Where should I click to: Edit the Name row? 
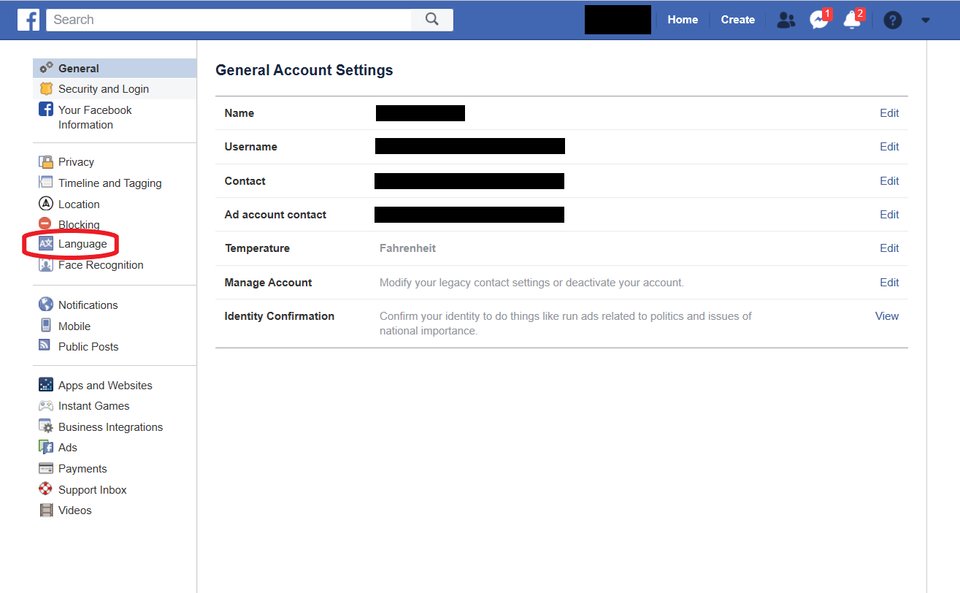click(x=889, y=113)
